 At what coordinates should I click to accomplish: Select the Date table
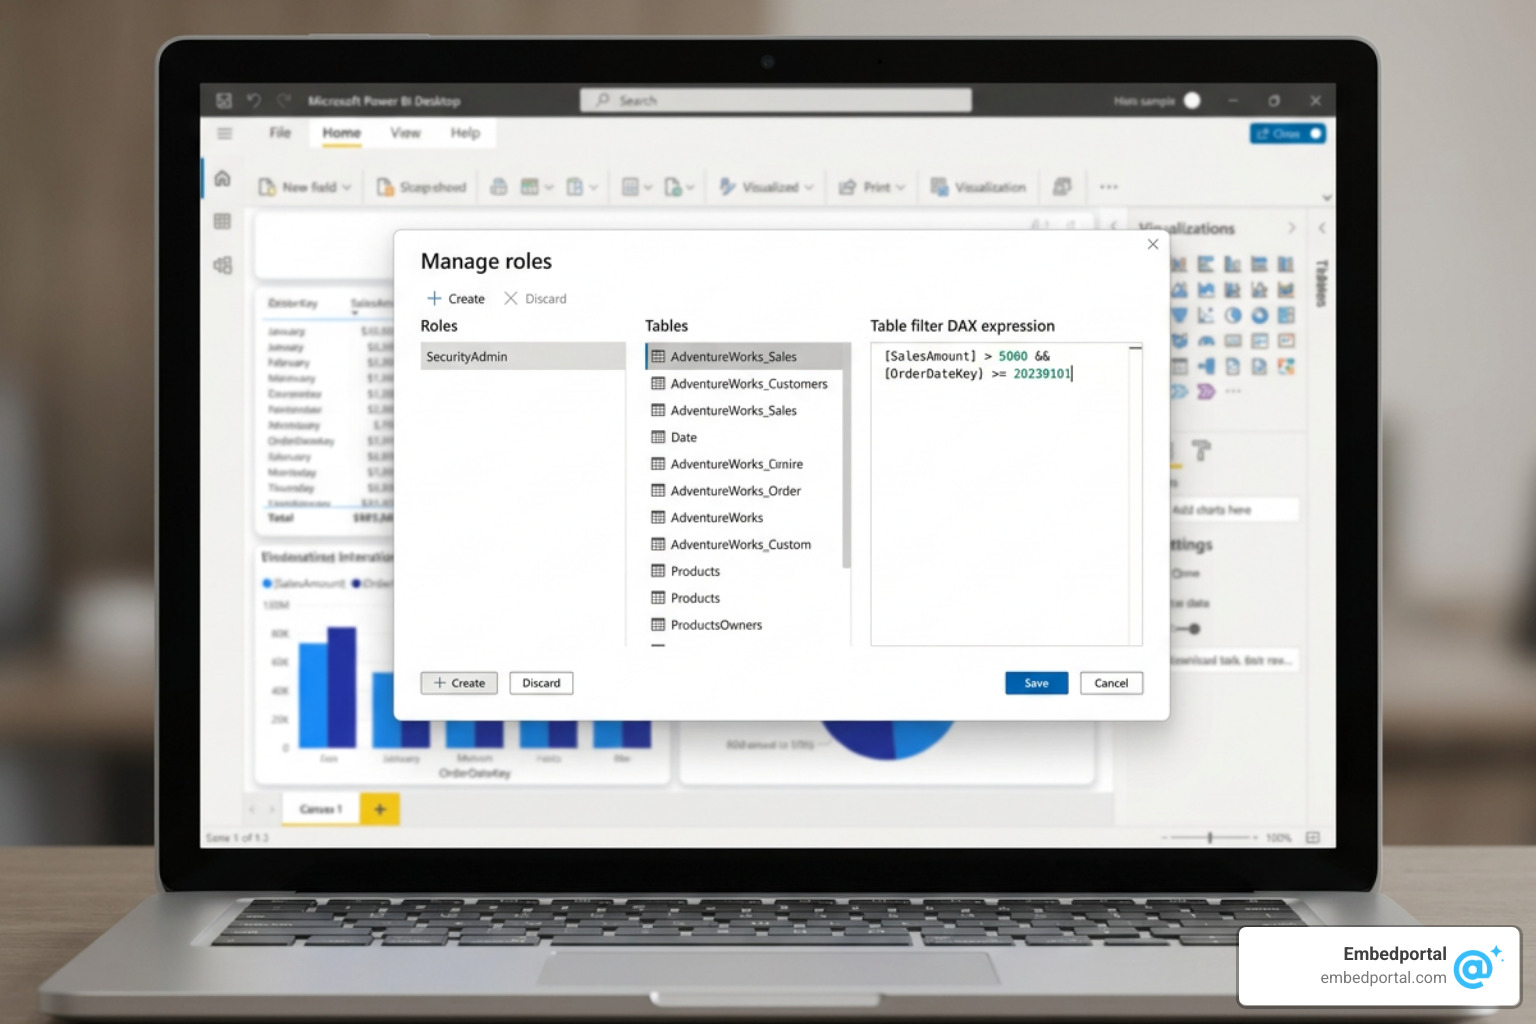(745, 437)
